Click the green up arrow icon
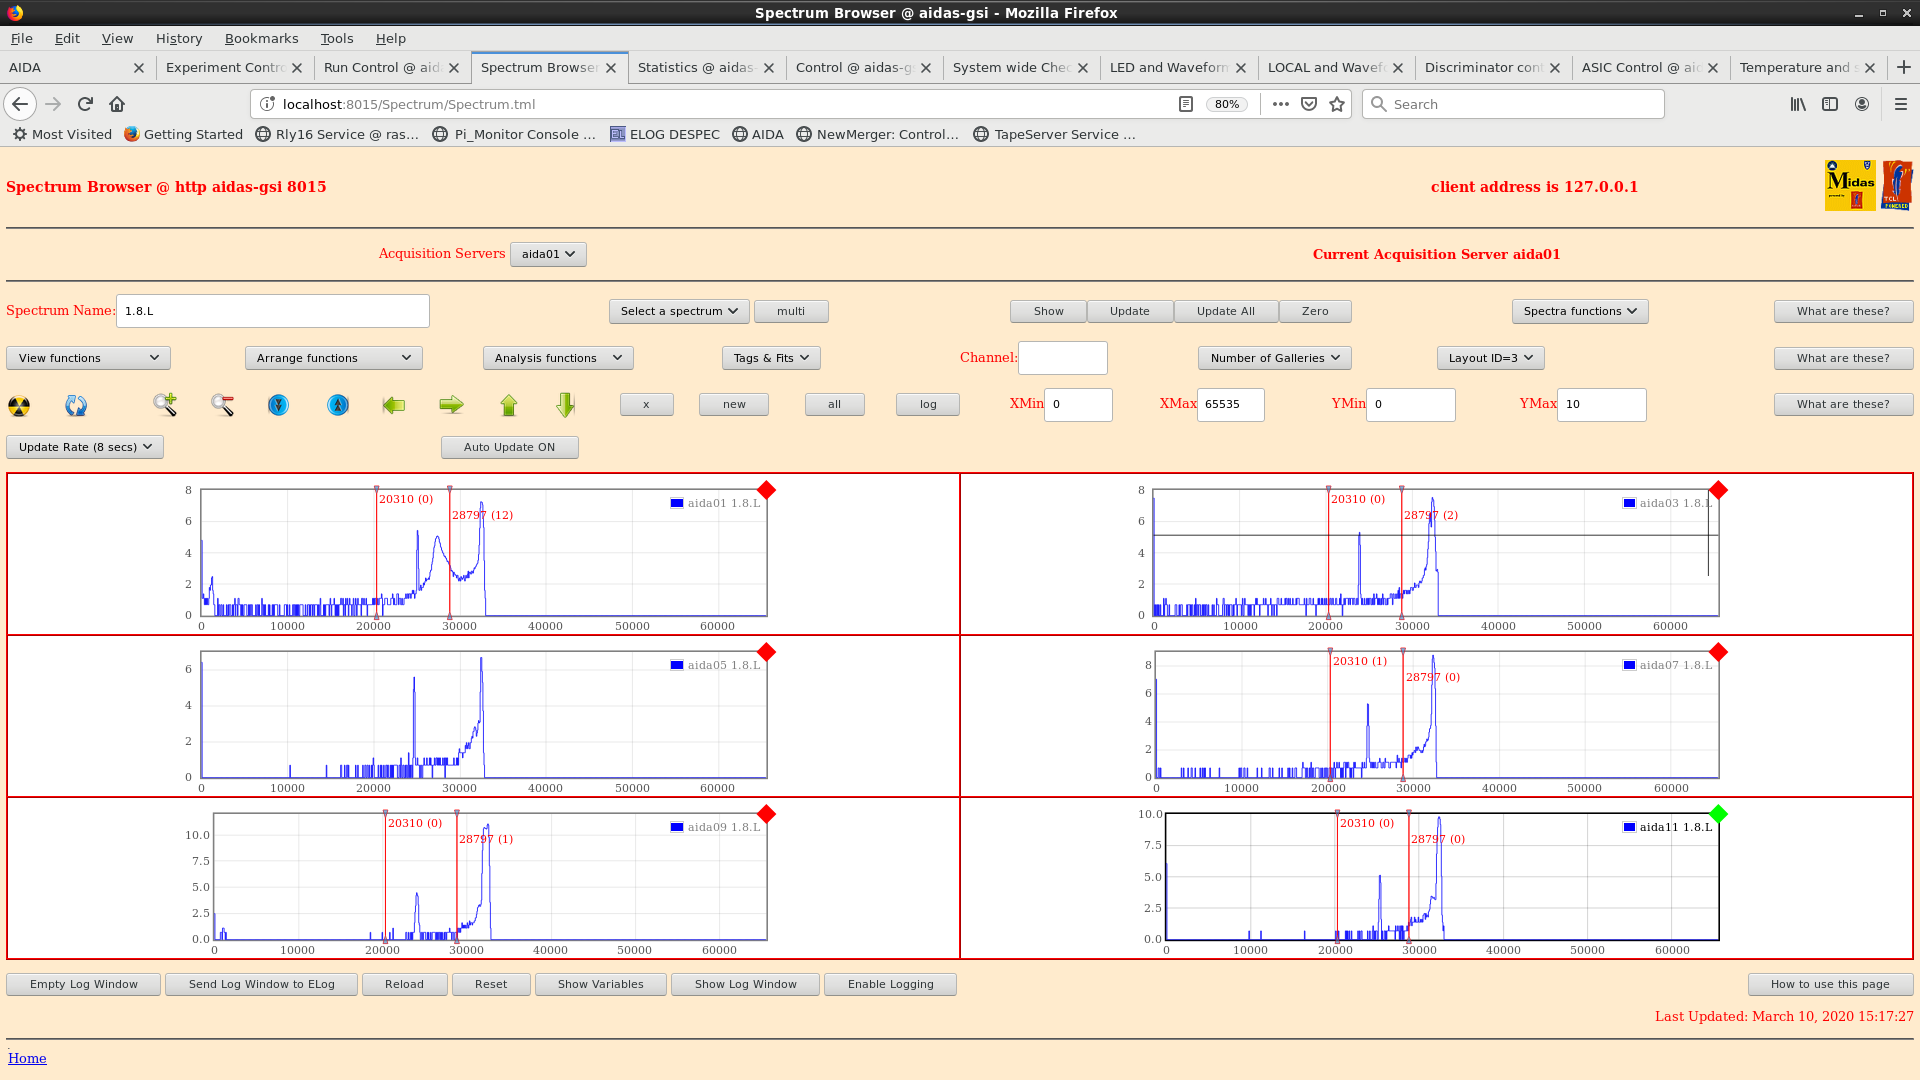This screenshot has height=1080, width=1920. click(x=509, y=405)
